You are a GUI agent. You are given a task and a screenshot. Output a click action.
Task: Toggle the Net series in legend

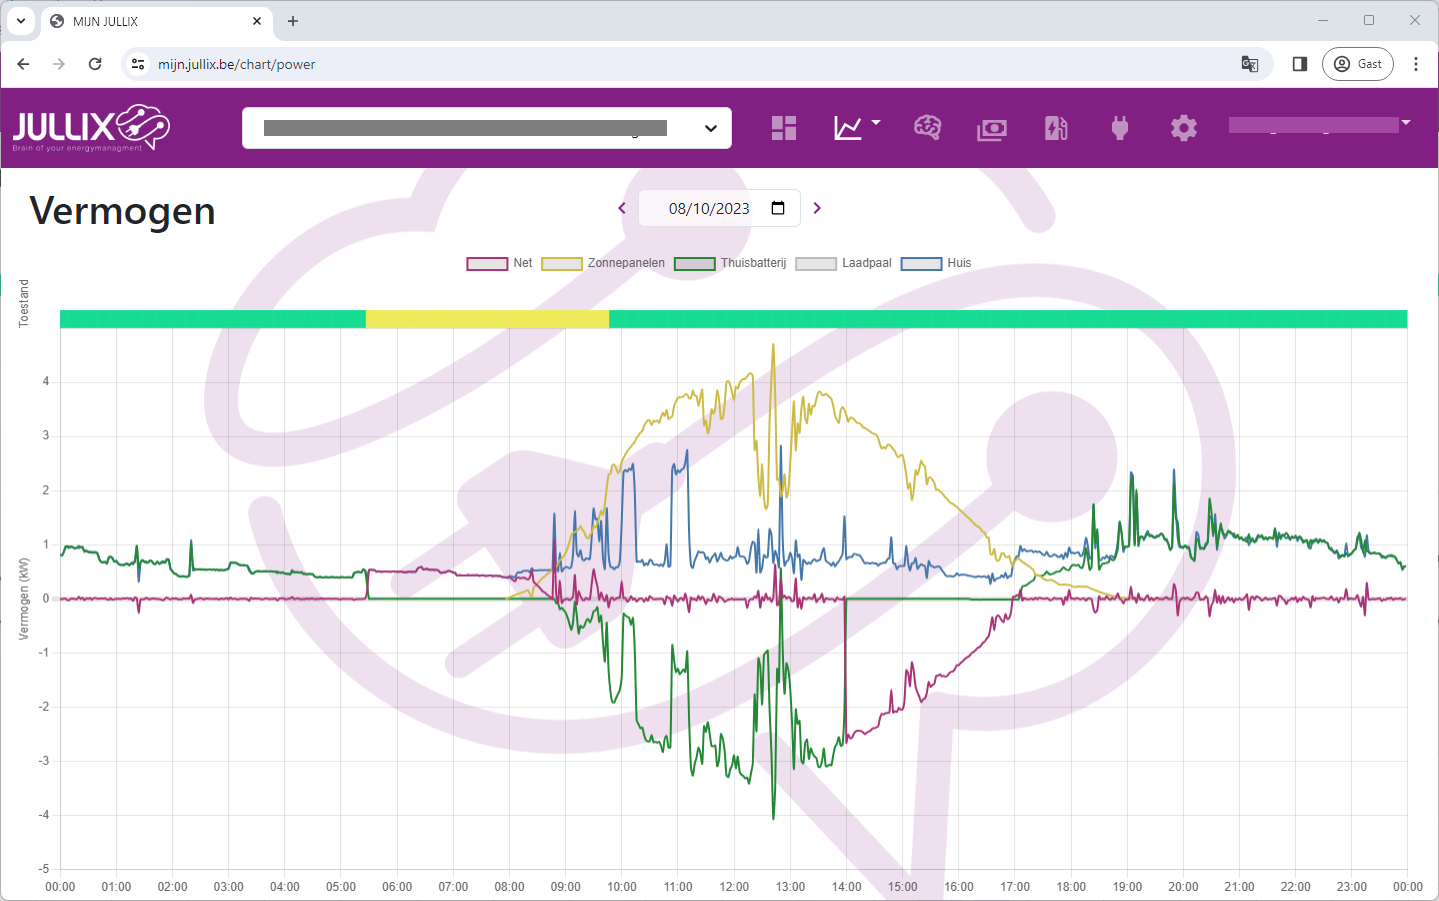[499, 263]
